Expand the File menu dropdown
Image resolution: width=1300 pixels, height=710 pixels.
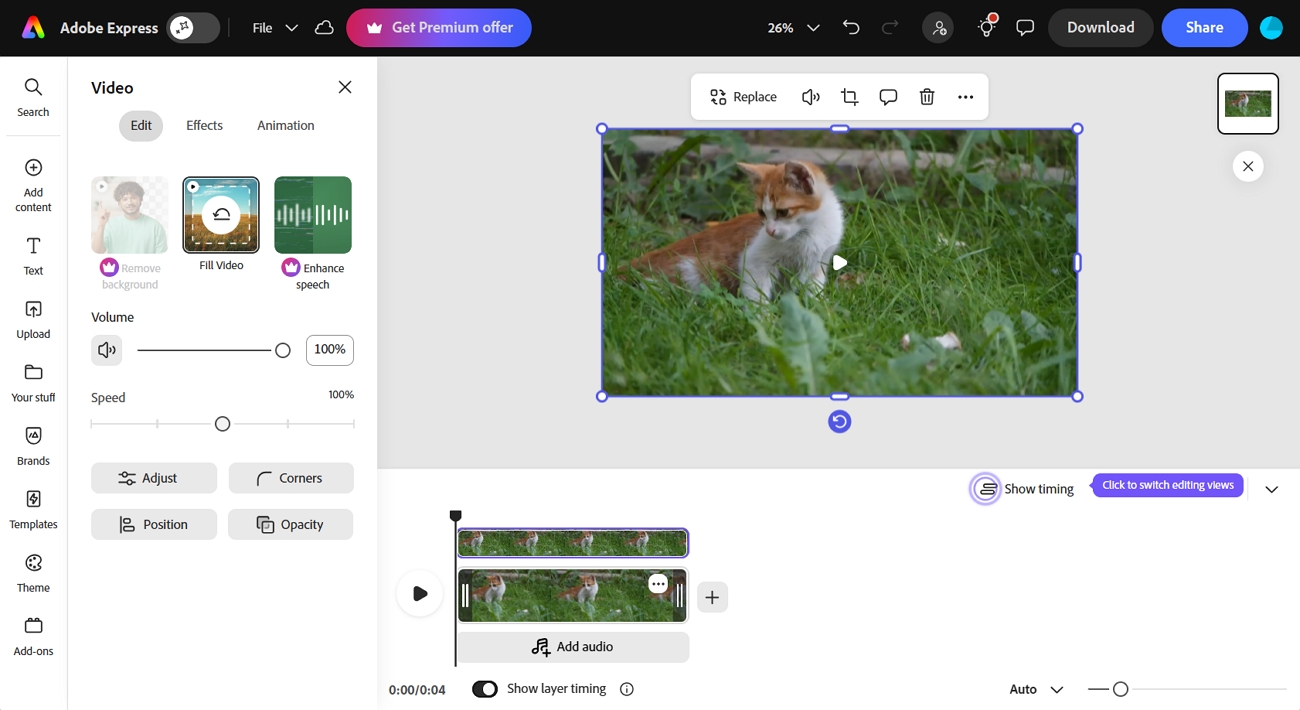[x=275, y=28]
